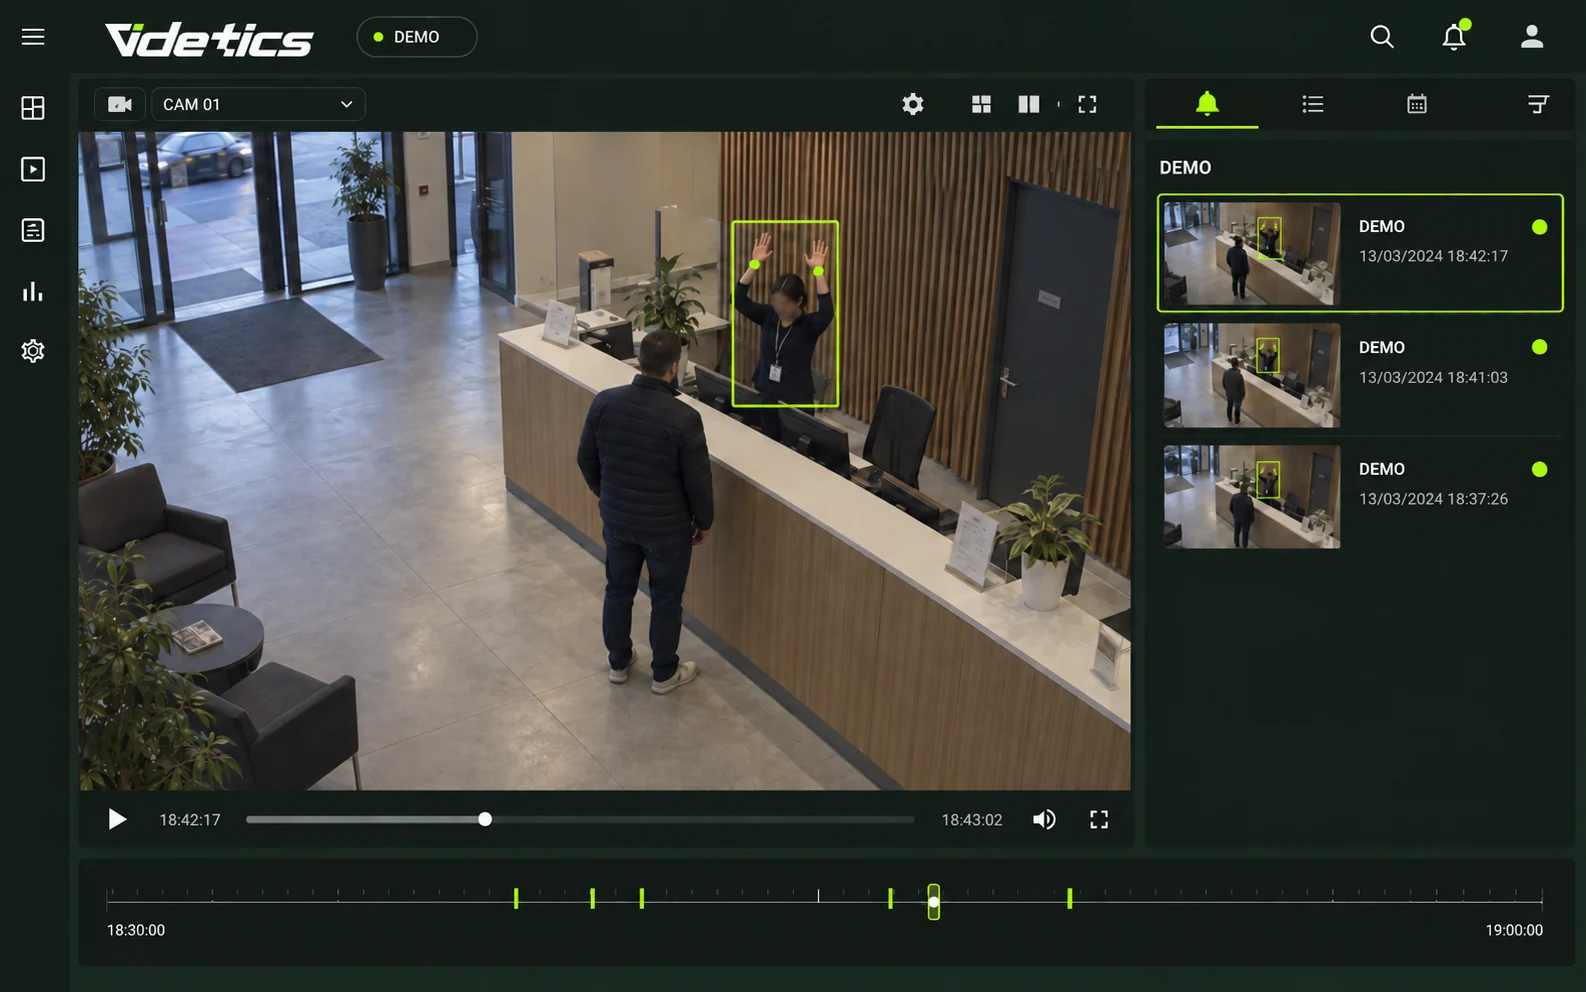Switch to the list view tab
Image resolution: width=1586 pixels, height=992 pixels.
[x=1313, y=104]
